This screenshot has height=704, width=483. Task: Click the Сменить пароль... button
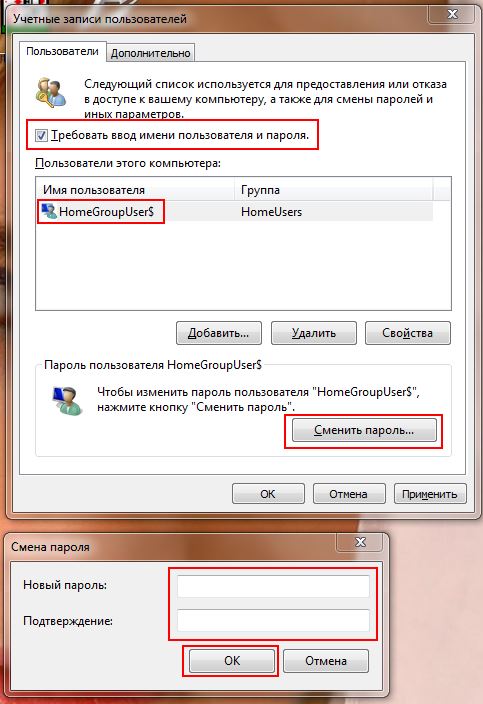[x=364, y=430]
